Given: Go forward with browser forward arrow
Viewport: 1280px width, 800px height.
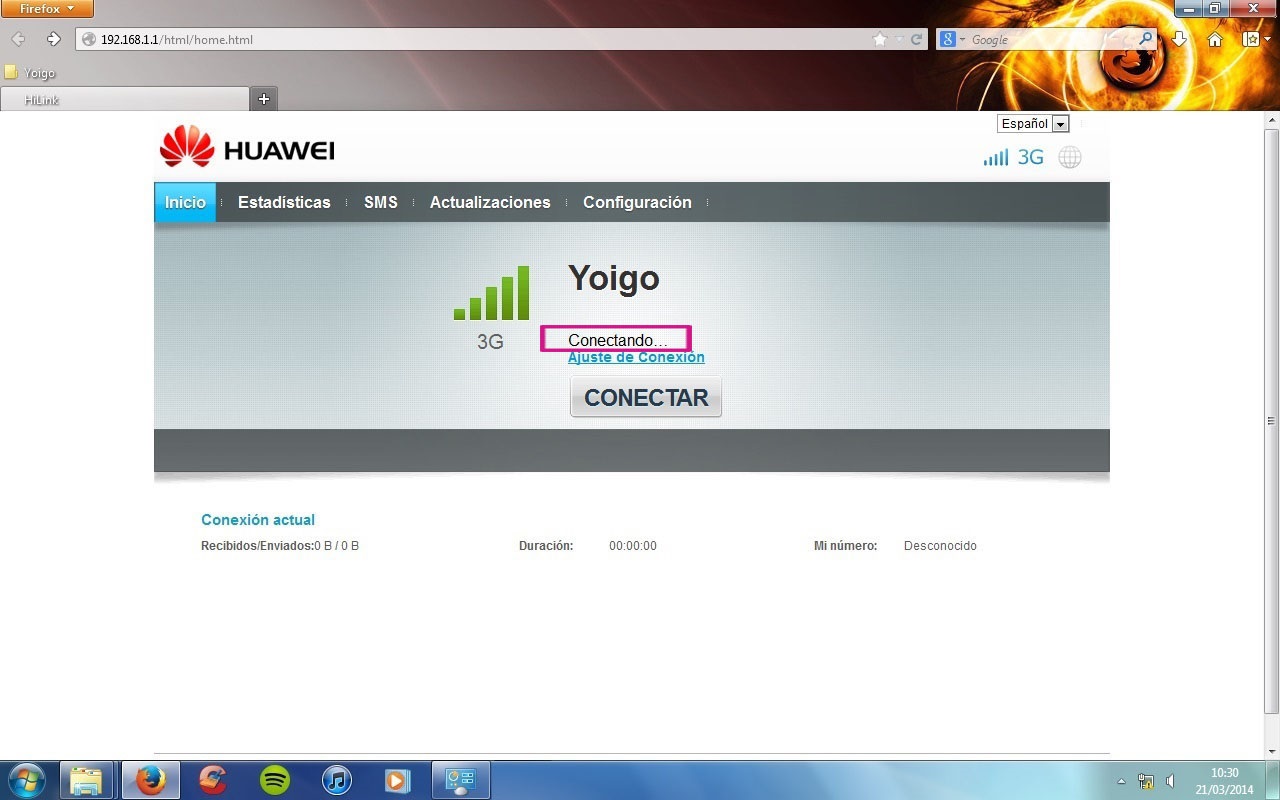Looking at the screenshot, I should 53,39.
